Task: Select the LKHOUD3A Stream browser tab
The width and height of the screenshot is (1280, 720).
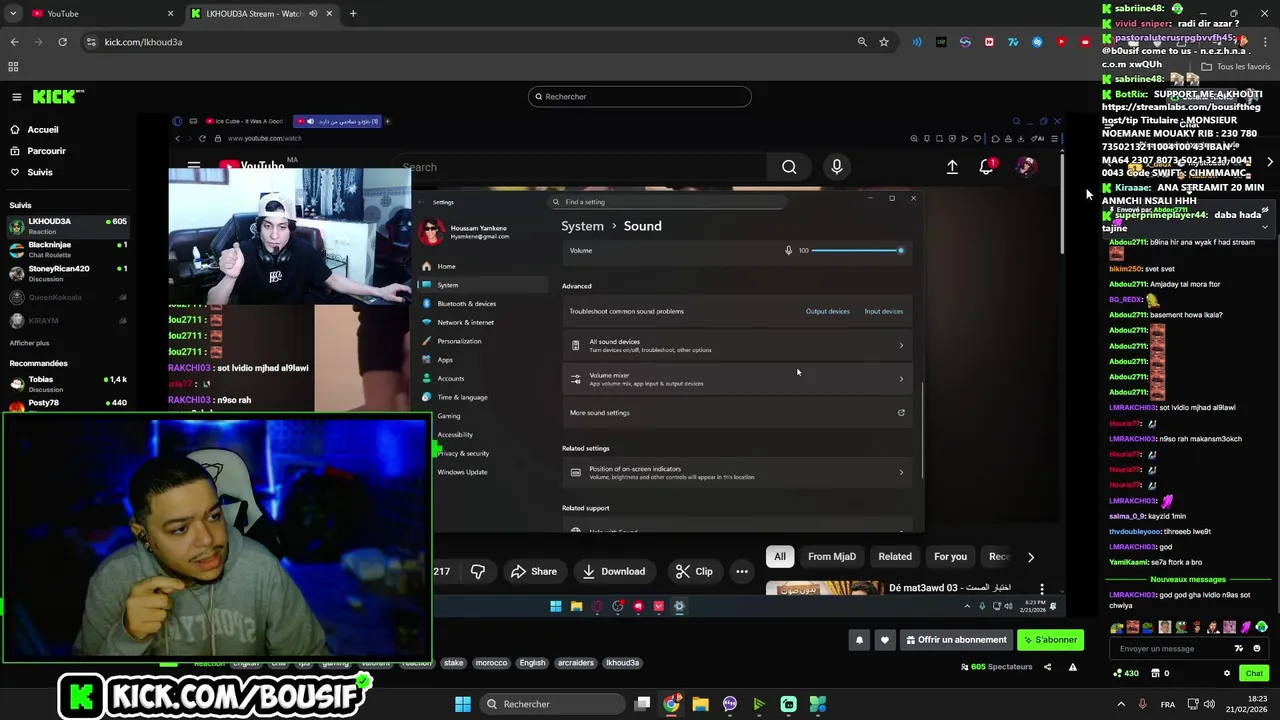Action: click(x=260, y=14)
